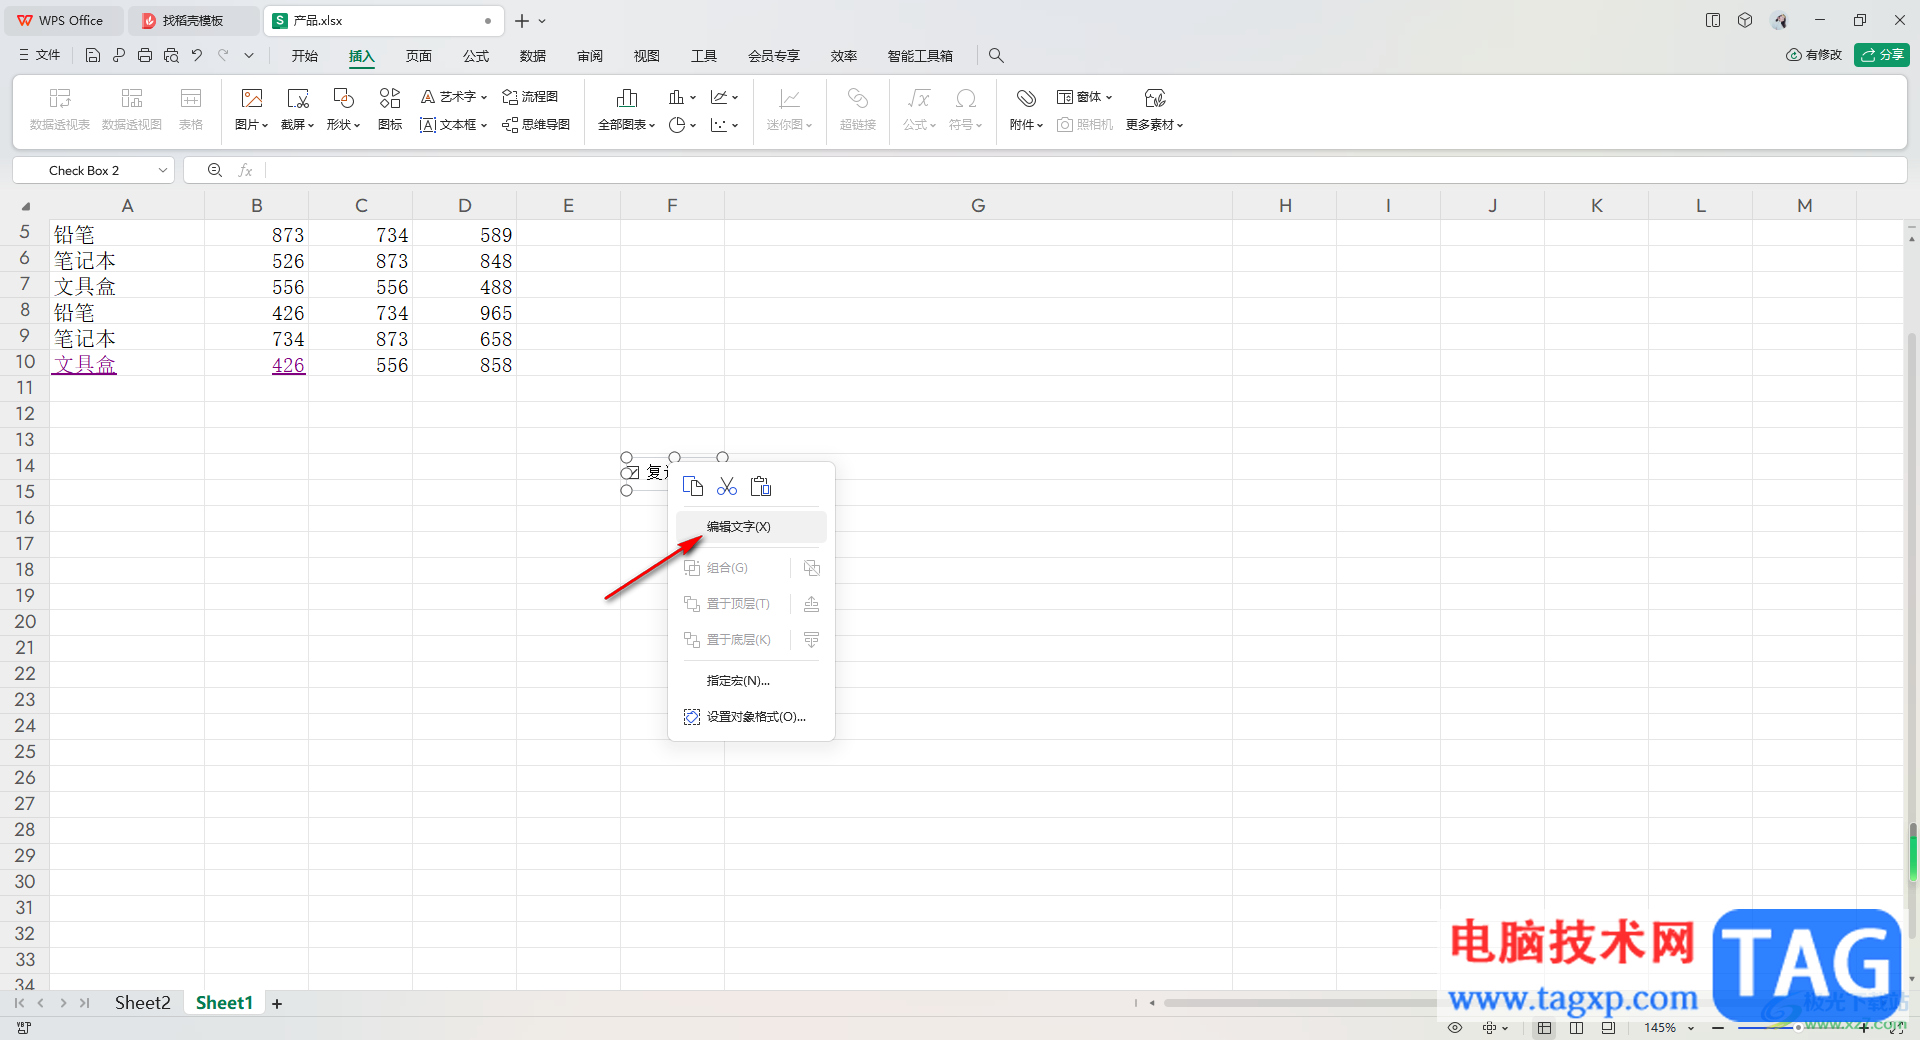Click the save icon in quick toolbar
Viewport: 1920px width, 1040px height.
pos(93,56)
